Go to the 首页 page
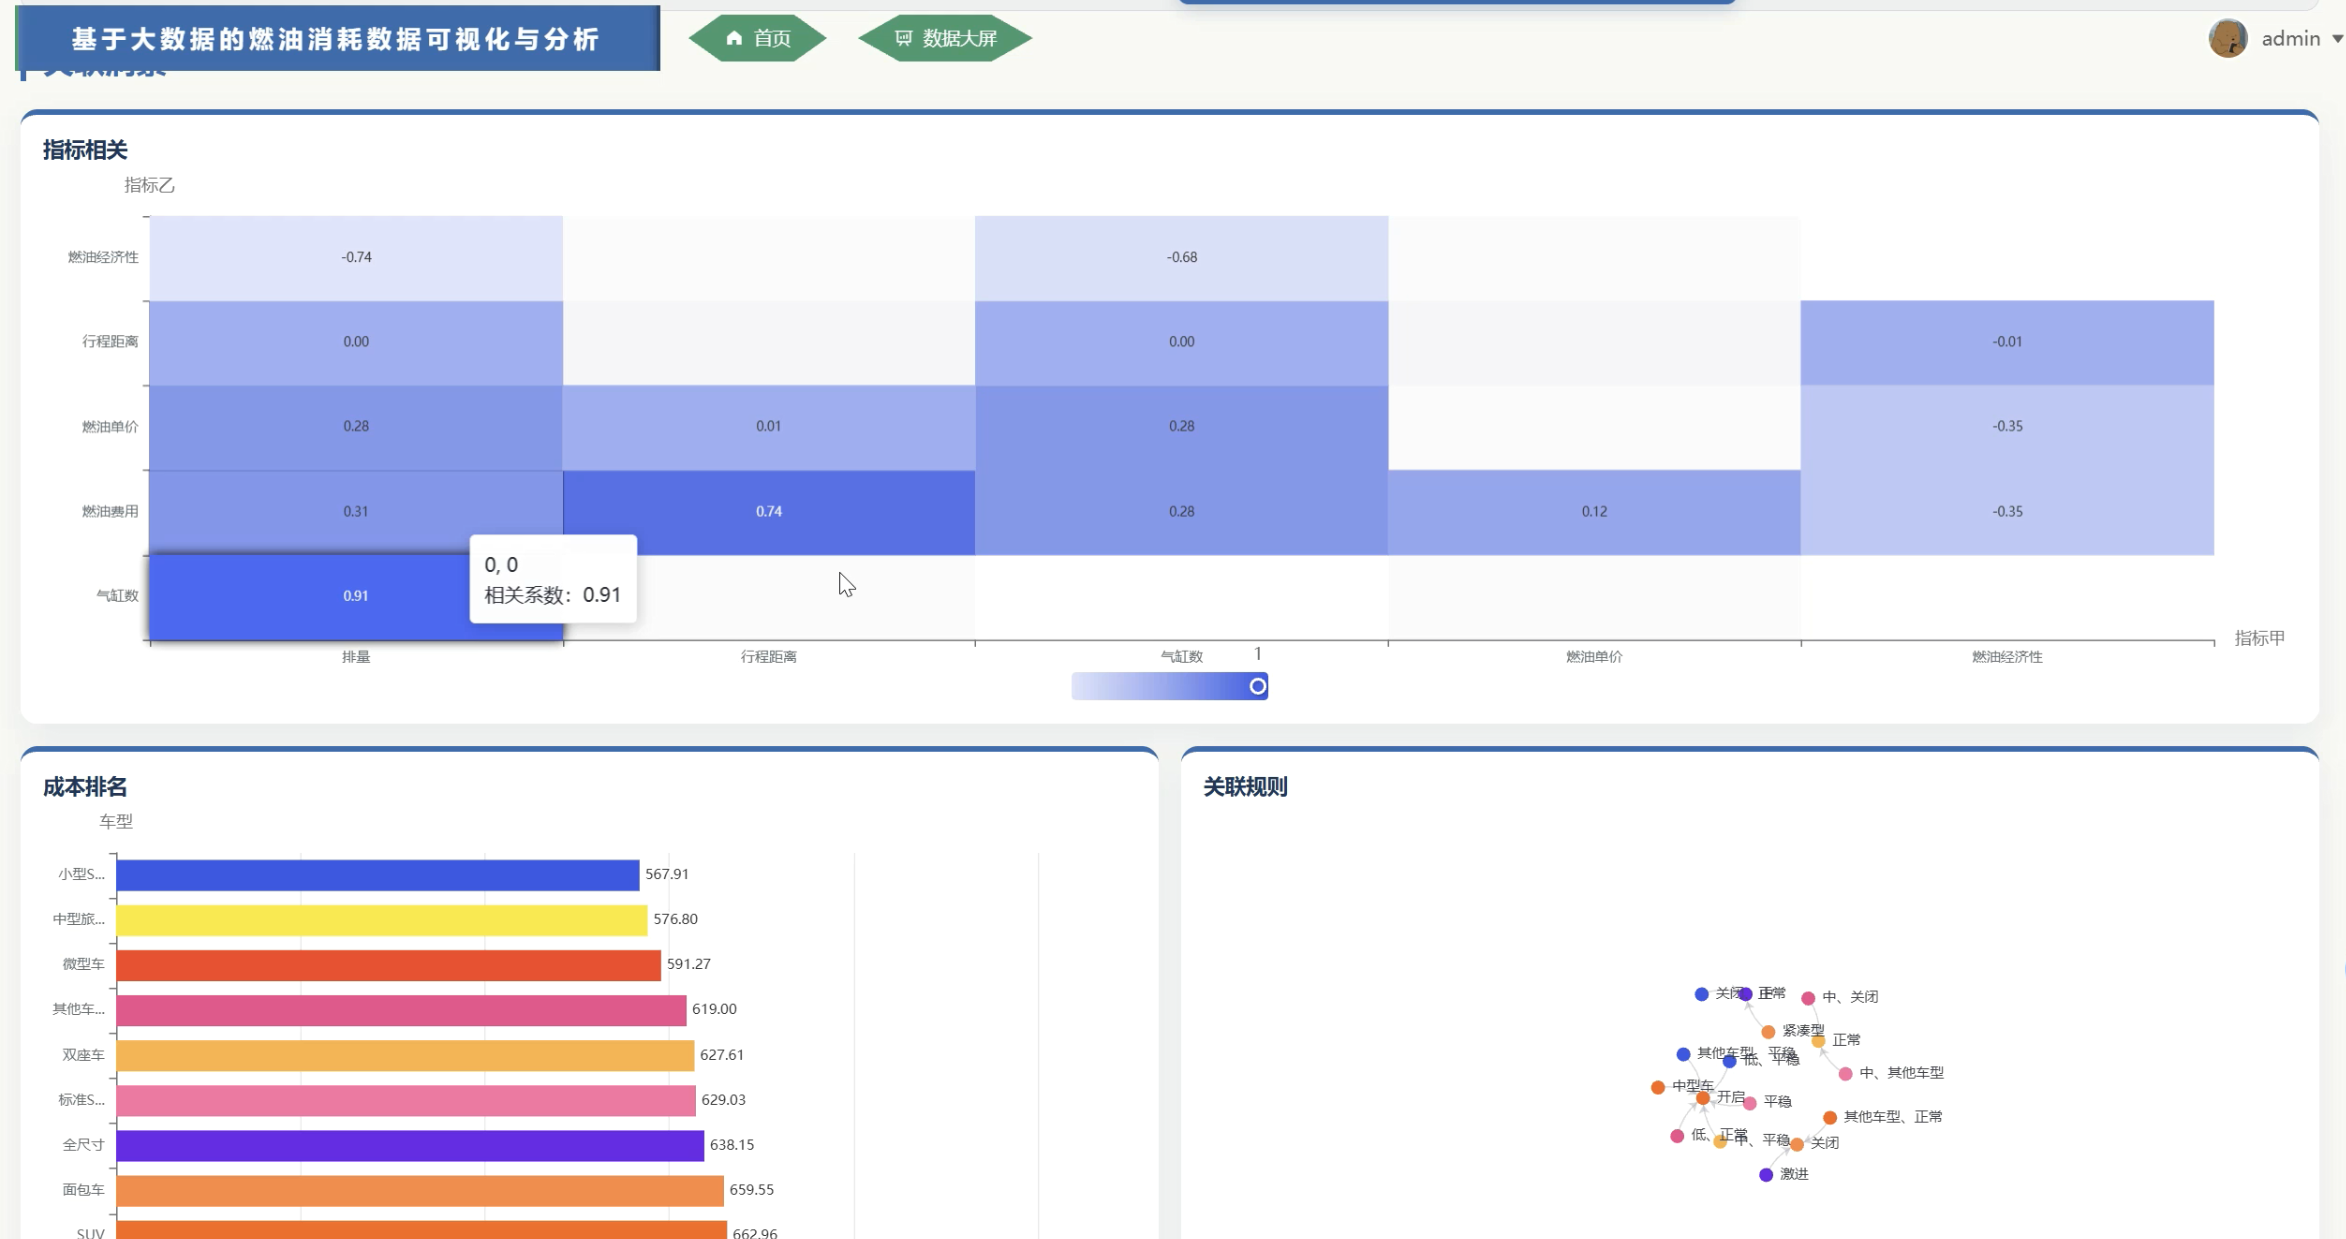Image resolution: width=2346 pixels, height=1239 pixels. coord(757,38)
